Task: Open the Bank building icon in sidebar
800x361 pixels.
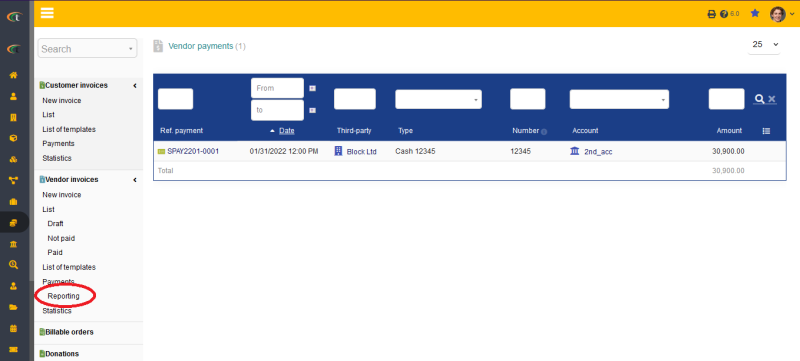Action: [x=14, y=244]
